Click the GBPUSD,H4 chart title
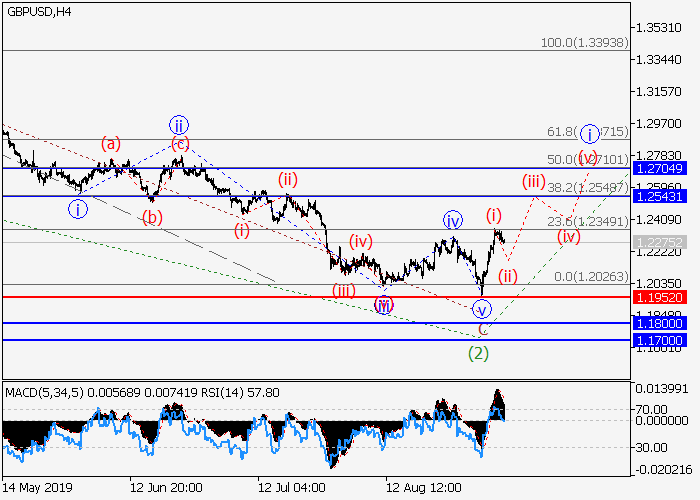Viewport: 700px width, 500px height. click(38, 11)
